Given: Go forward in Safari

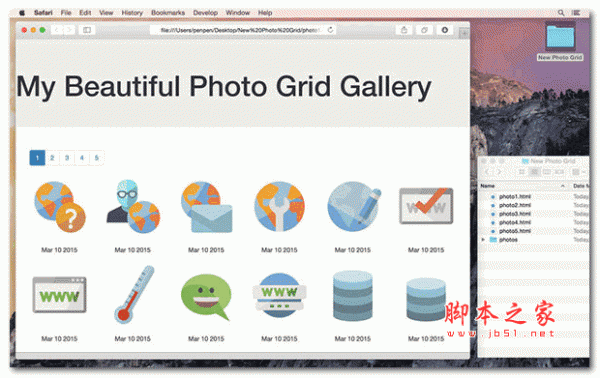Looking at the screenshot, I should [x=69, y=30].
